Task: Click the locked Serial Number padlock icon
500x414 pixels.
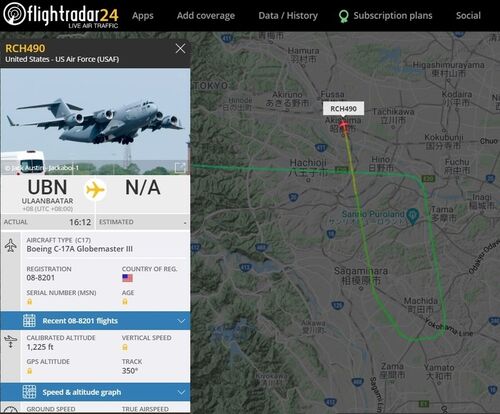Action: point(30,302)
